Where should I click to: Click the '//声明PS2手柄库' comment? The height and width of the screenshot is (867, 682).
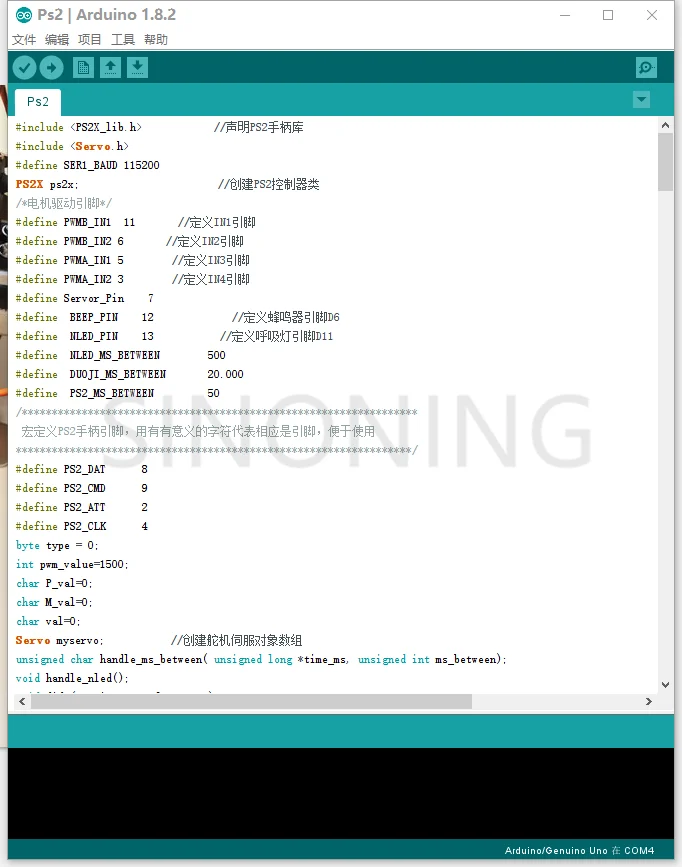pyautogui.click(x=259, y=127)
